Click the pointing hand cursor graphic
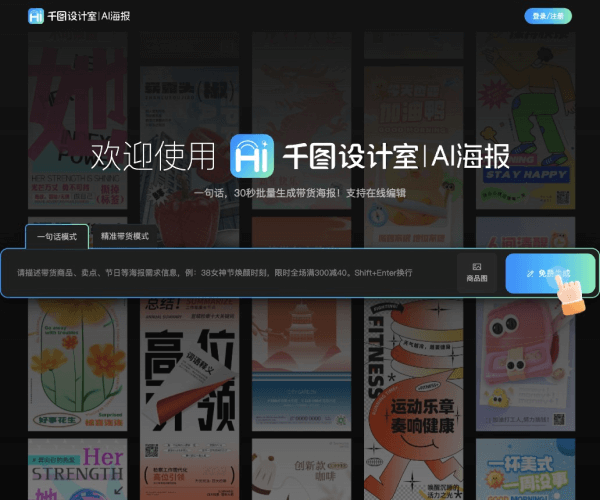Viewport: 600px width, 500px height. click(571, 294)
